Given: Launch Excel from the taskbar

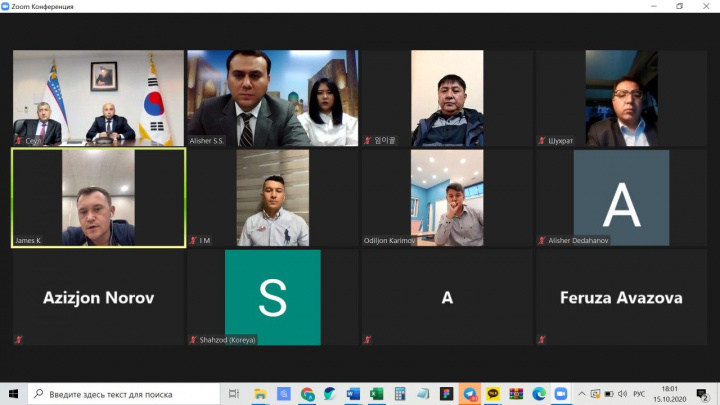Looking at the screenshot, I should click(376, 394).
